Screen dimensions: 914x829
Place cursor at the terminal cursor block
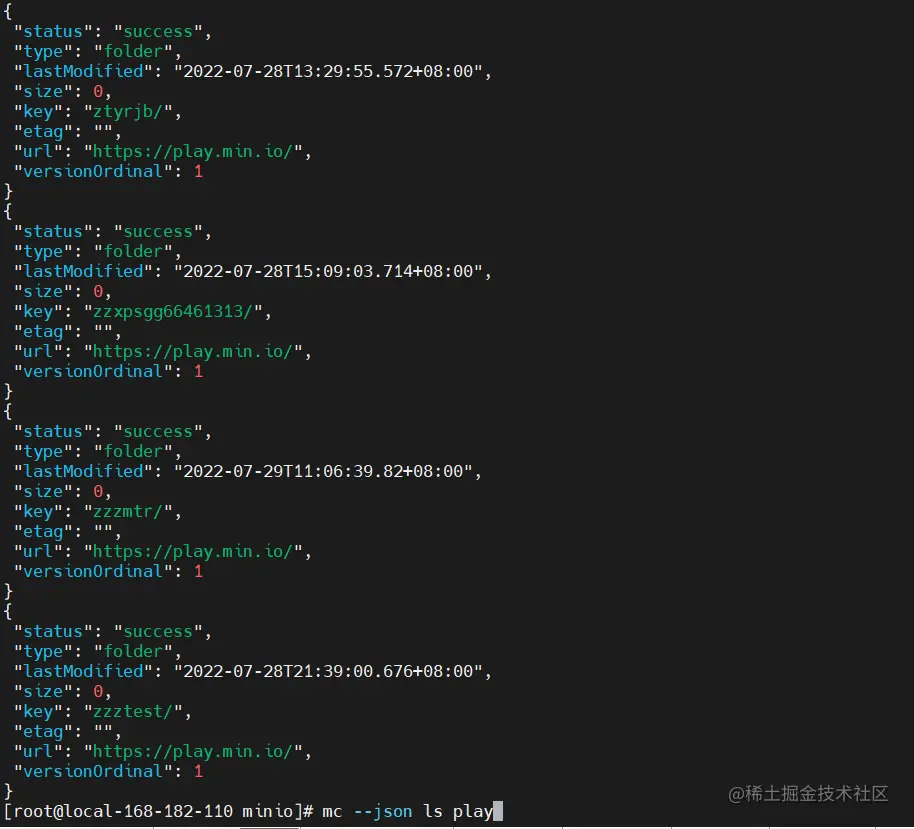pos(498,812)
